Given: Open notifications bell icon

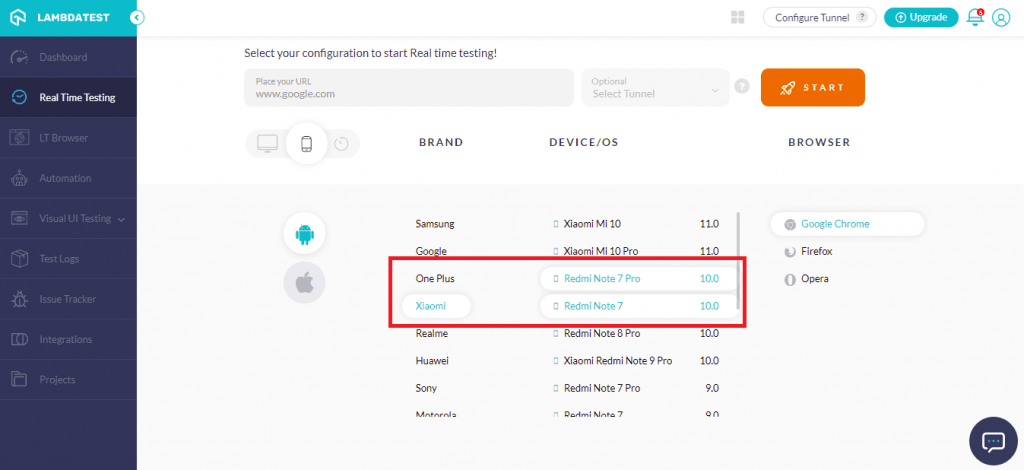Looking at the screenshot, I should (975, 17).
